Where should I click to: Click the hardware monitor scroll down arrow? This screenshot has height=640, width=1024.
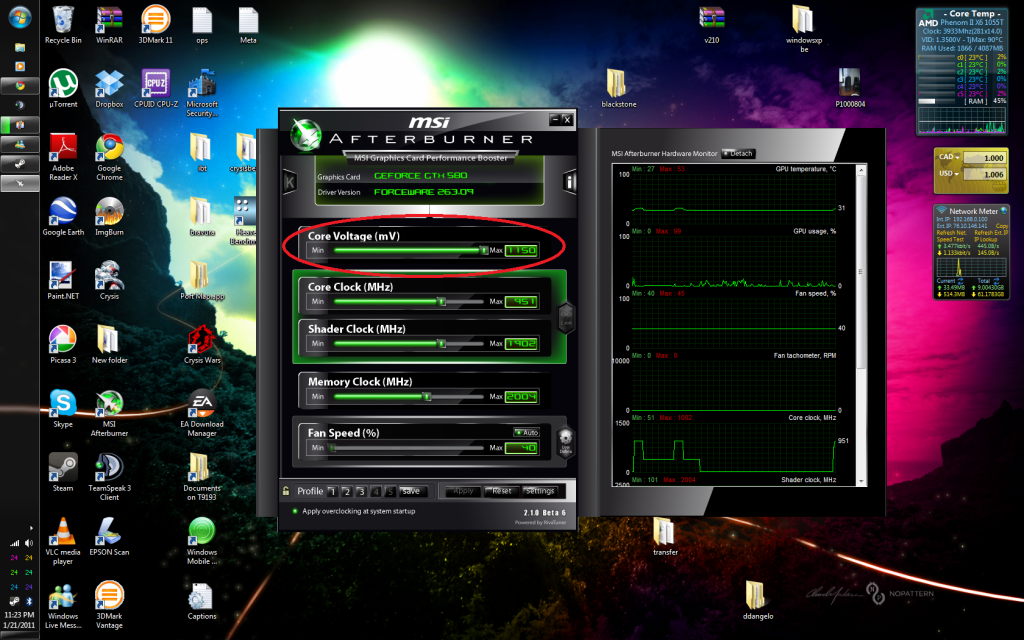[x=861, y=481]
